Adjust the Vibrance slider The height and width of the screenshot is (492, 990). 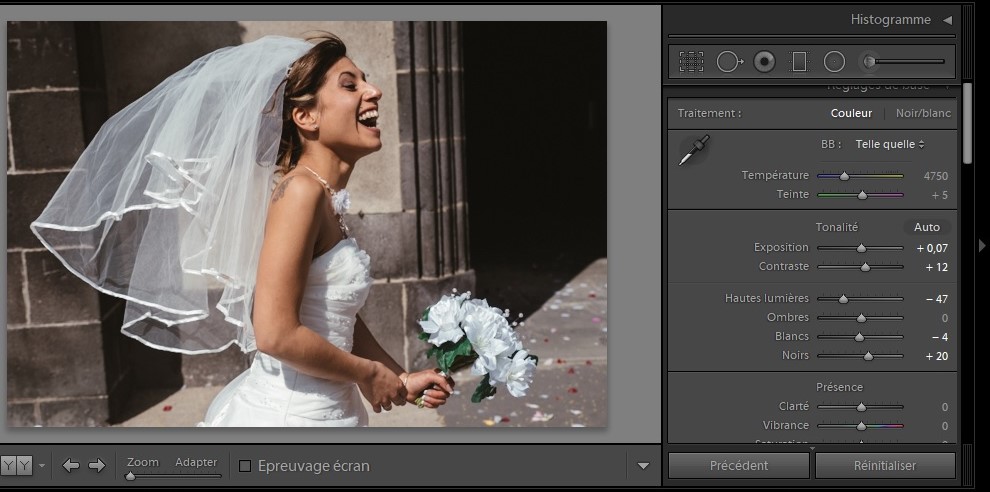pos(860,426)
